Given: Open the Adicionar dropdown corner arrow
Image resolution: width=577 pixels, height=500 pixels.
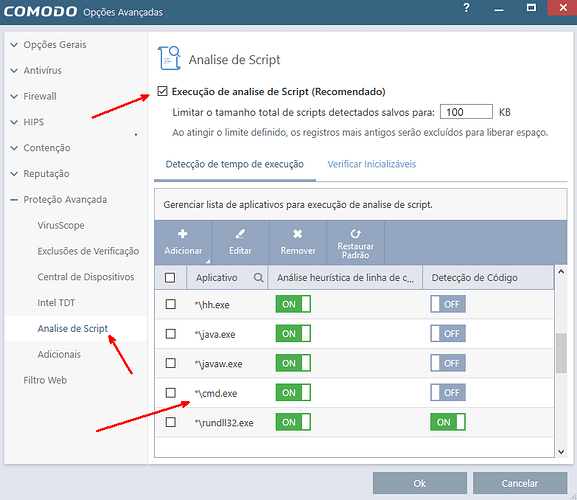Looking at the screenshot, I should coord(208,261).
